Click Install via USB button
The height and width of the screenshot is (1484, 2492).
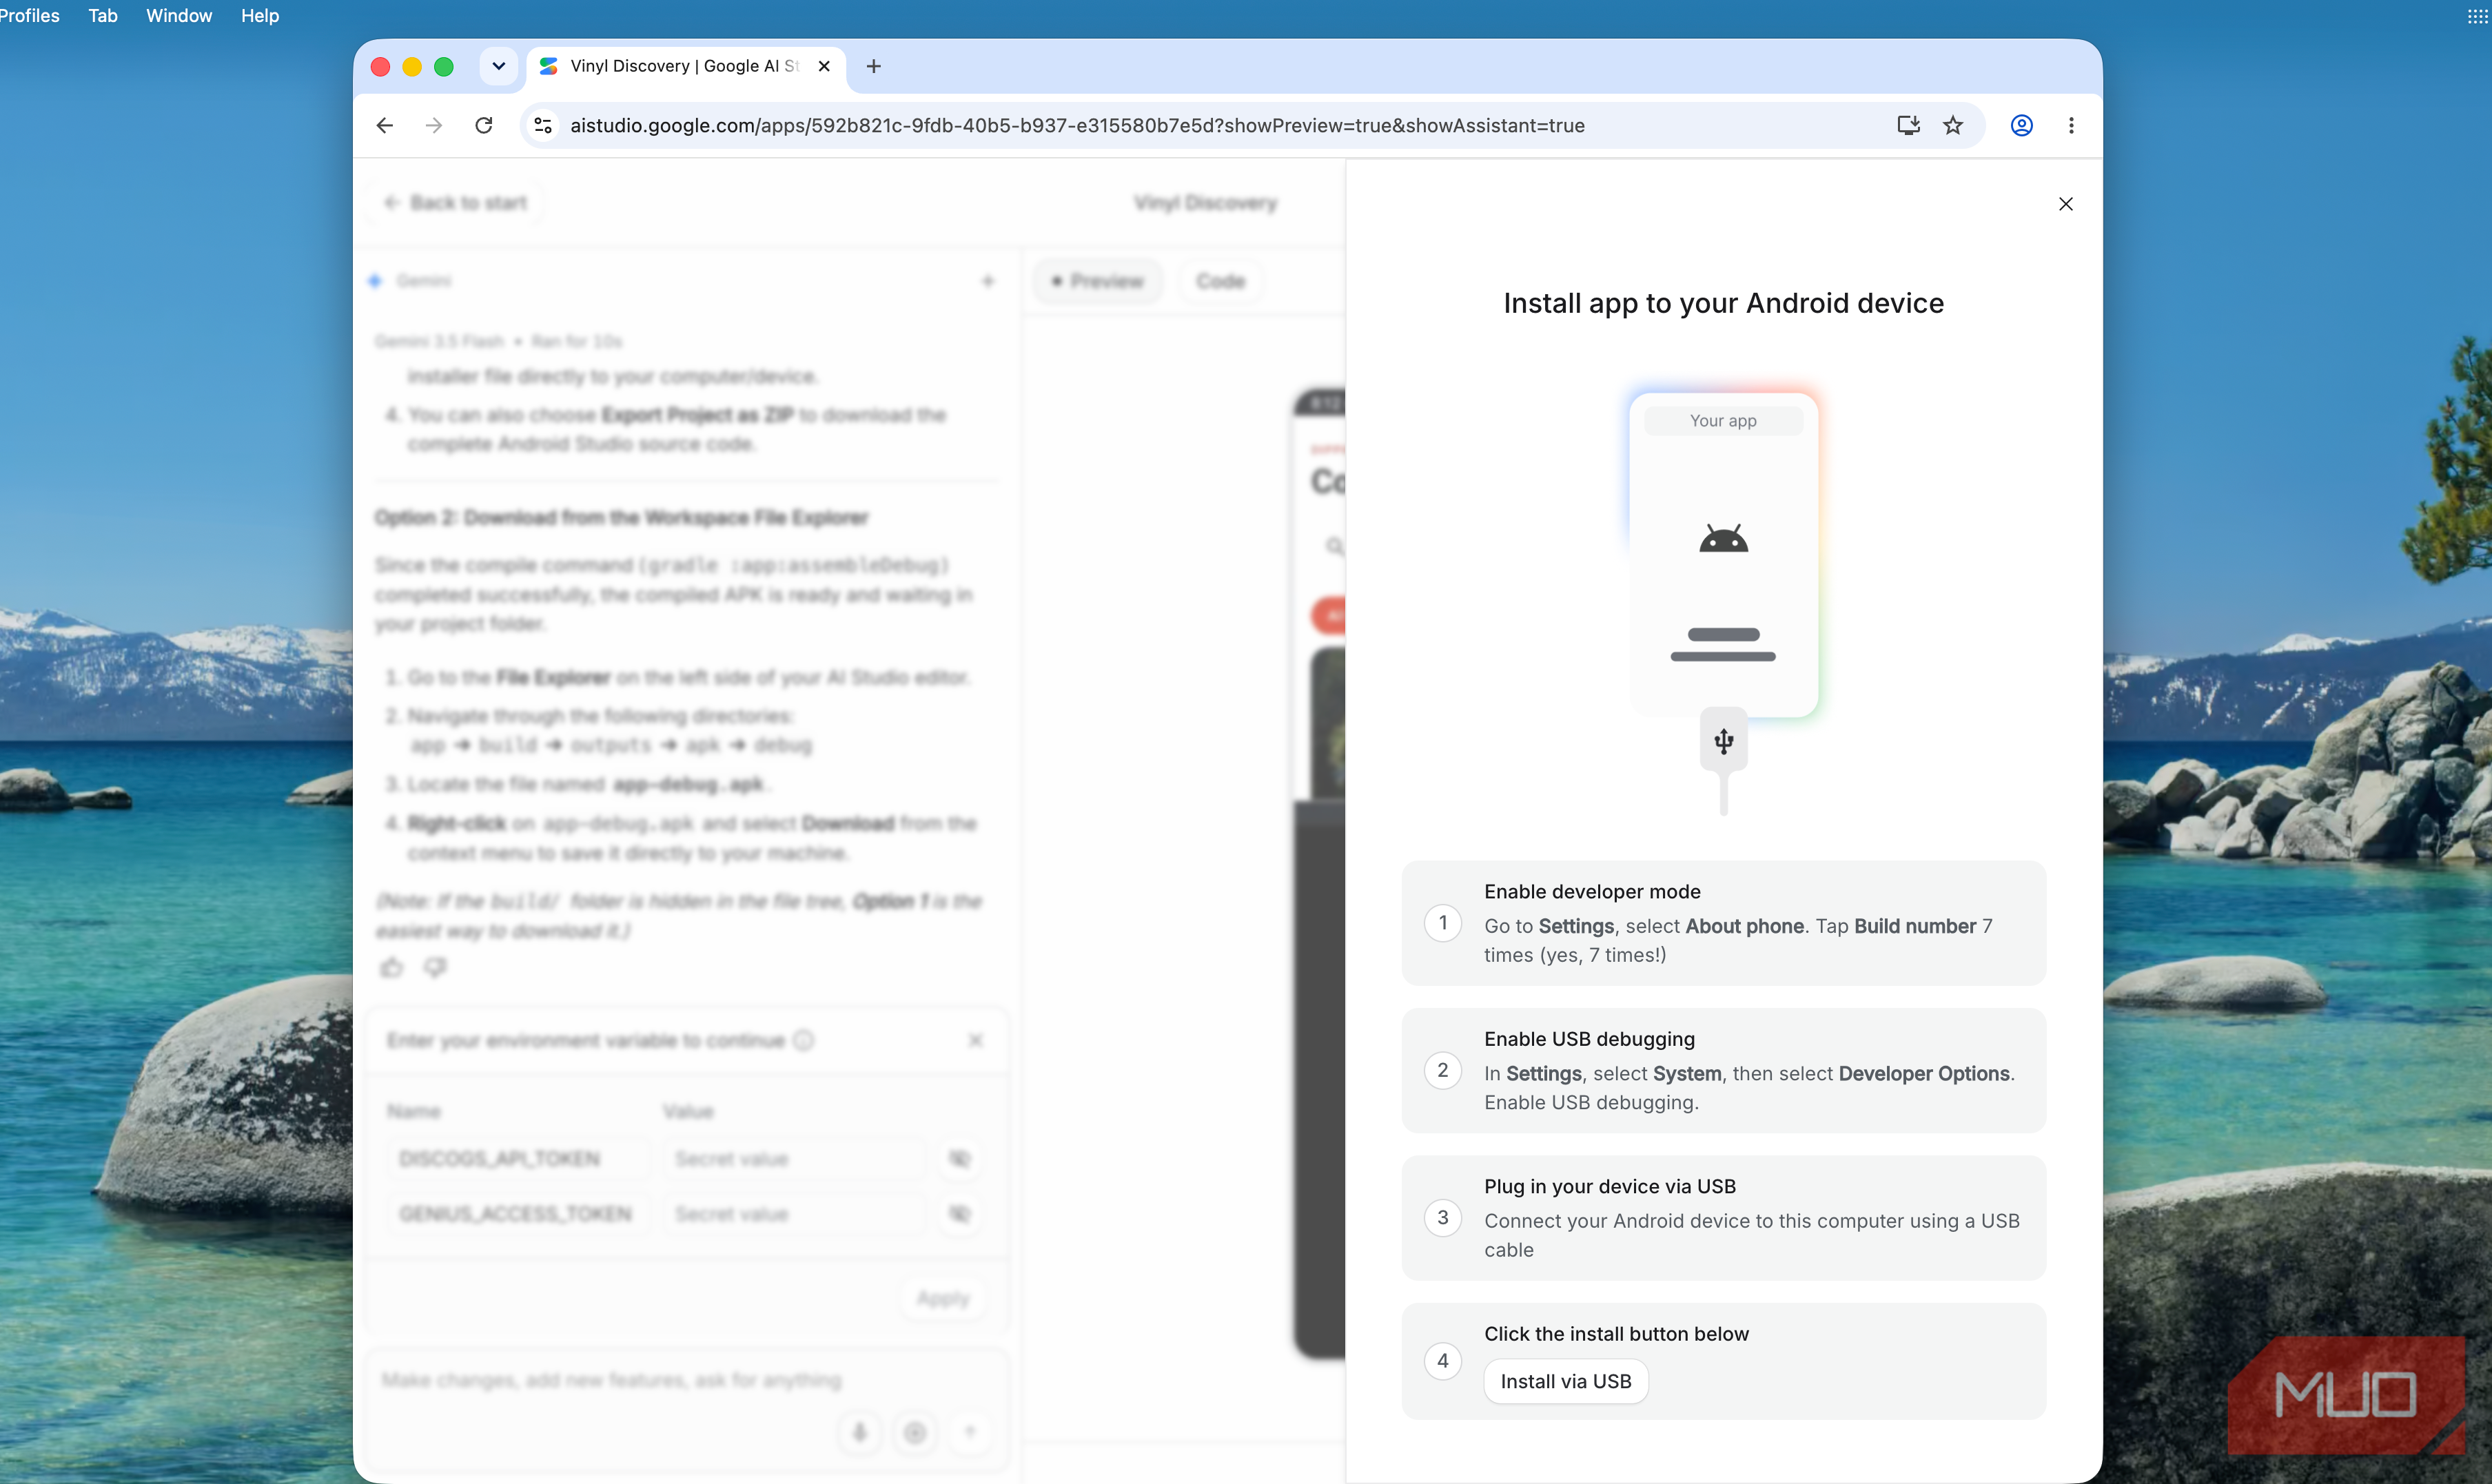1566,1381
